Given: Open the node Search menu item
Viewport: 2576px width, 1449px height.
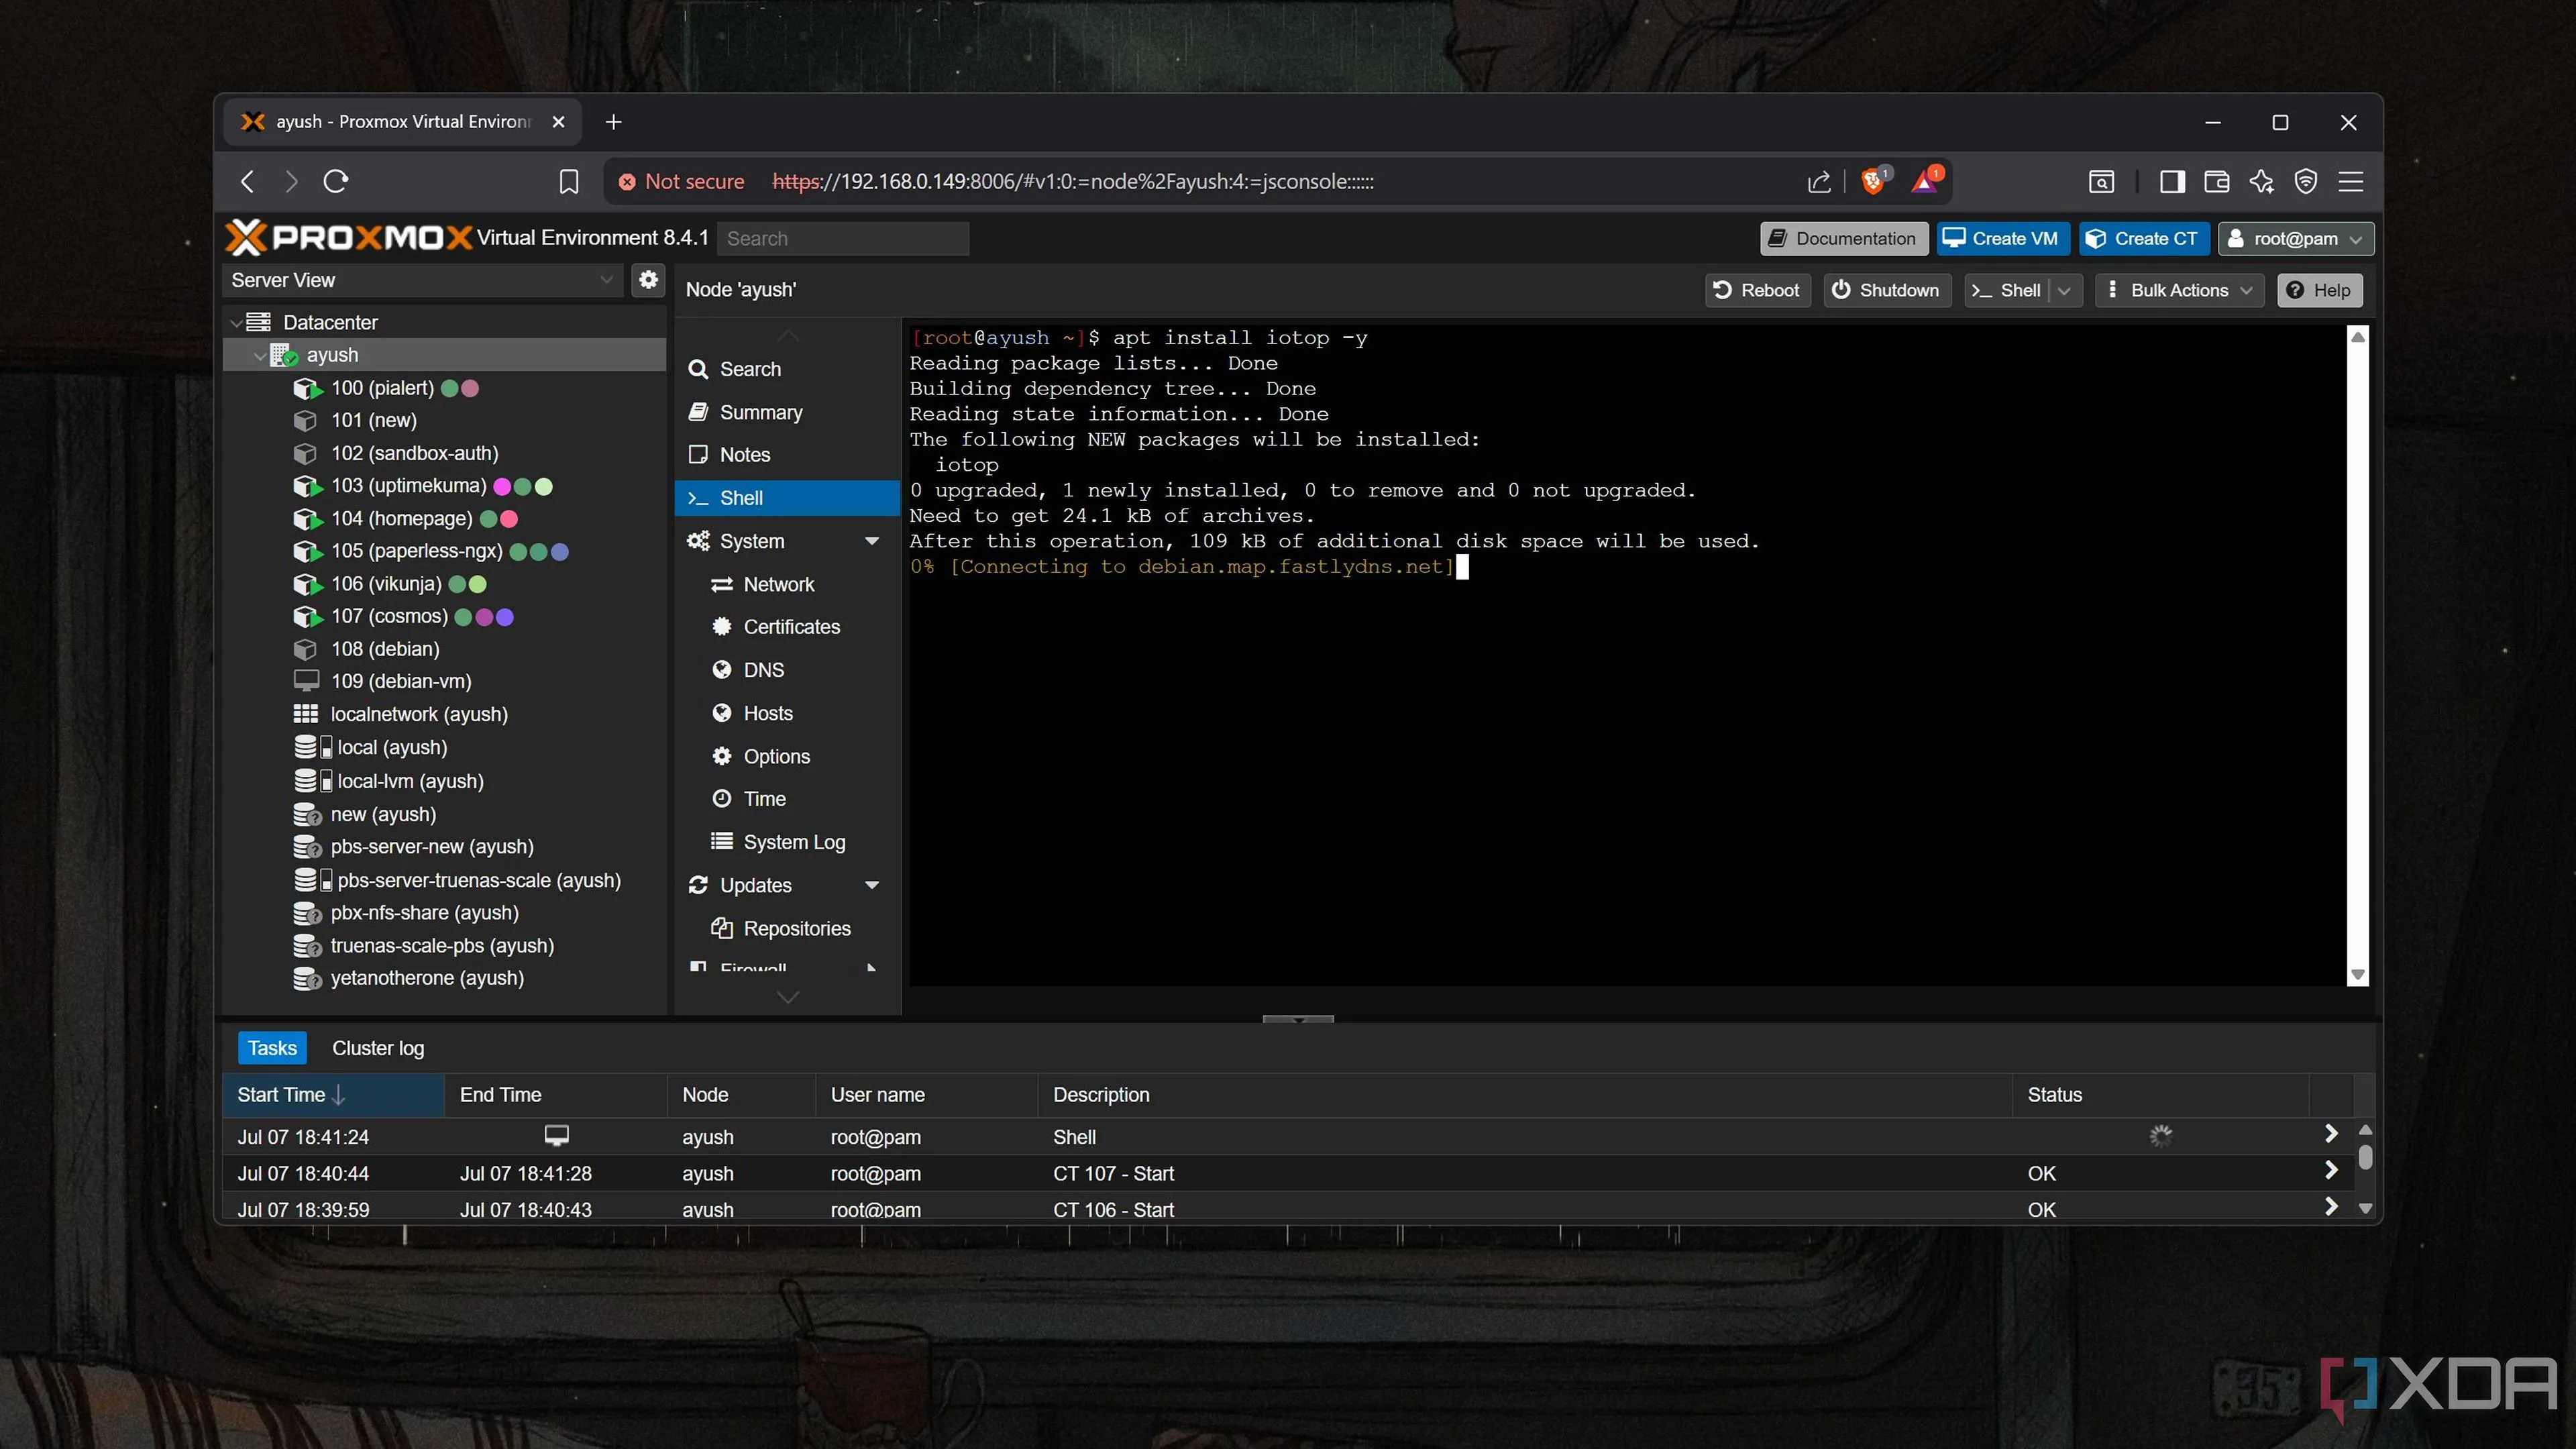Looking at the screenshot, I should point(786,369).
